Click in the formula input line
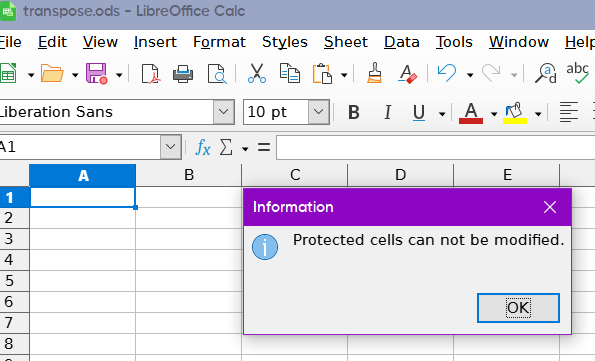 pyautogui.click(x=436, y=147)
